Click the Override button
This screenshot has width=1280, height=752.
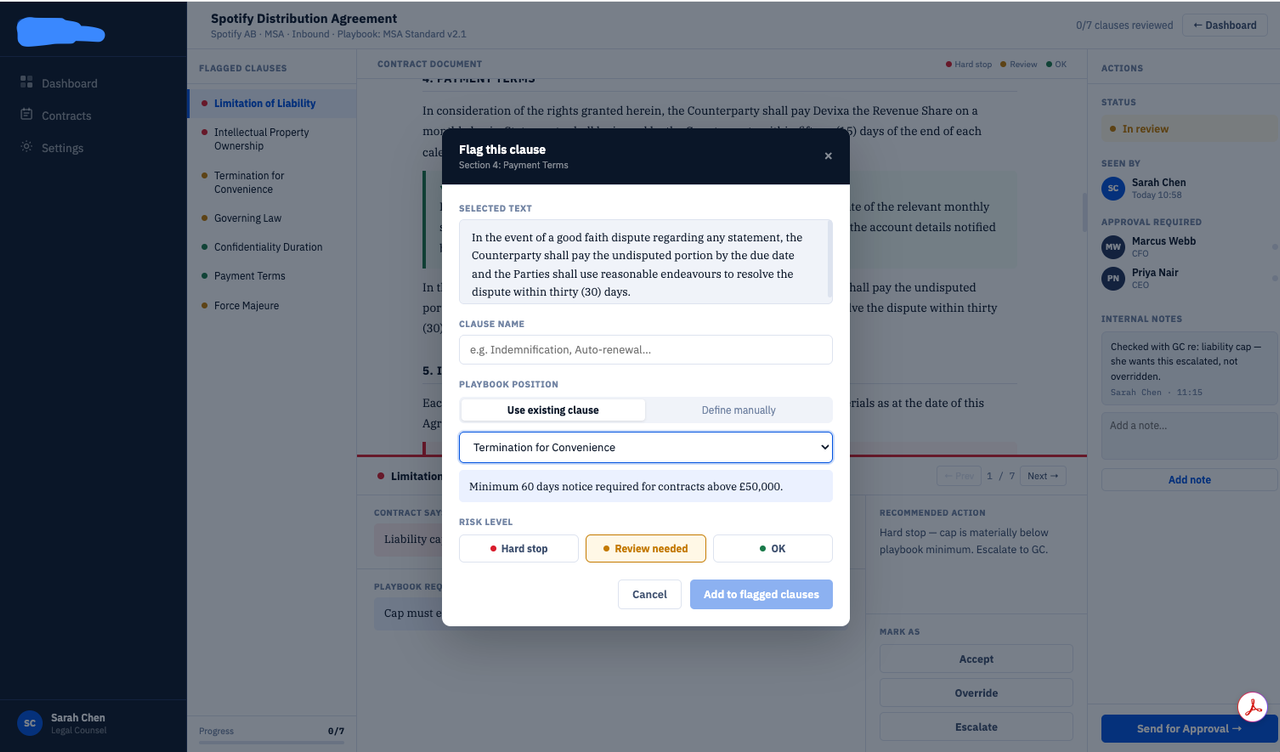pyautogui.click(x=976, y=693)
